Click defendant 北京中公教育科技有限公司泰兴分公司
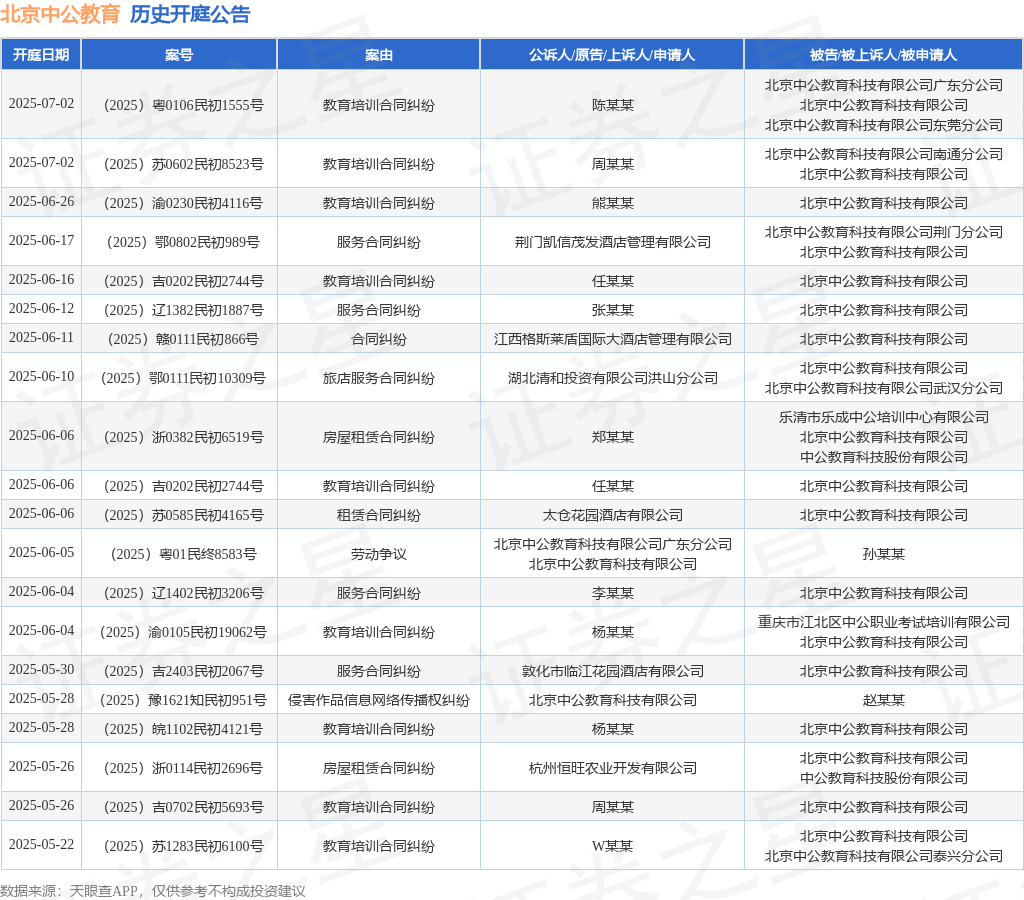Screen dimensions: 1024x900 coord(884,856)
